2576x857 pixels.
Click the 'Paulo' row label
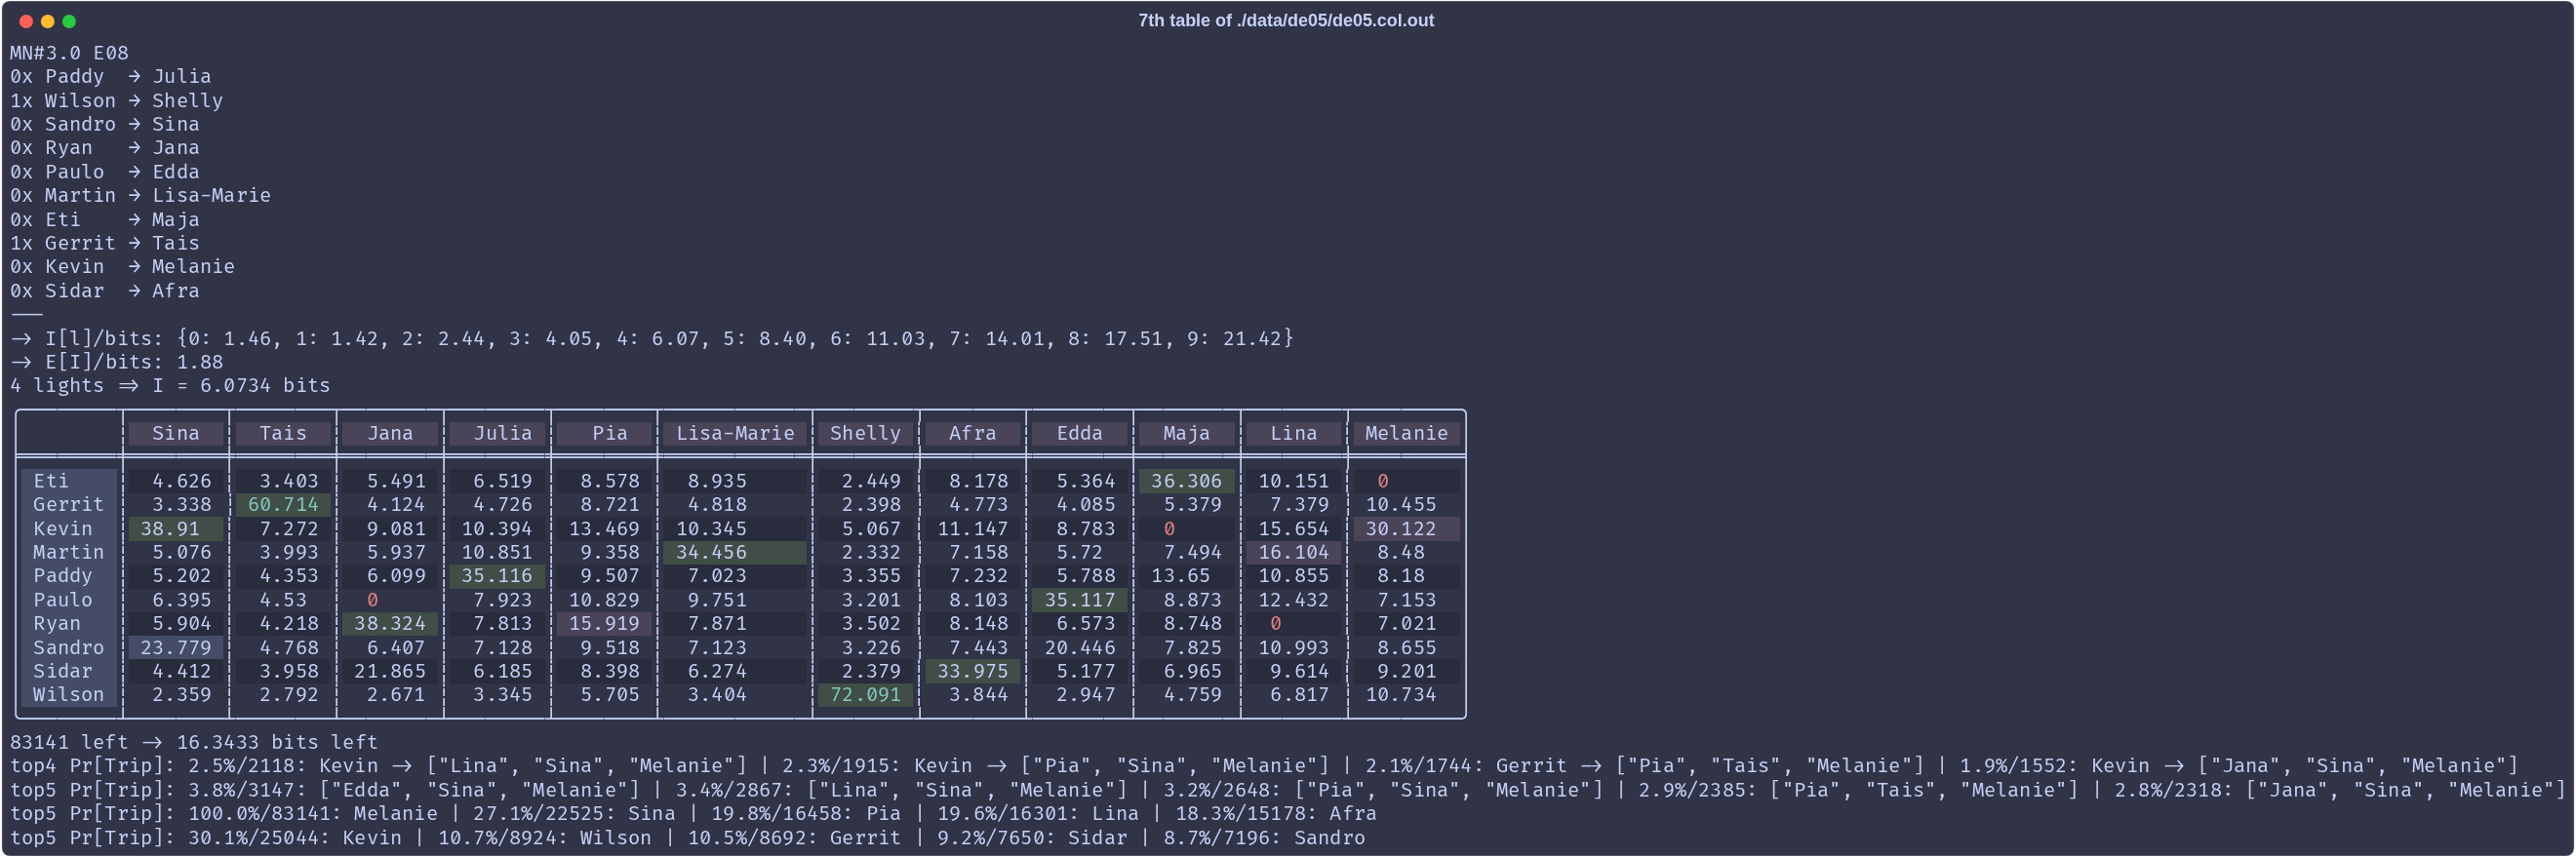[x=69, y=600]
